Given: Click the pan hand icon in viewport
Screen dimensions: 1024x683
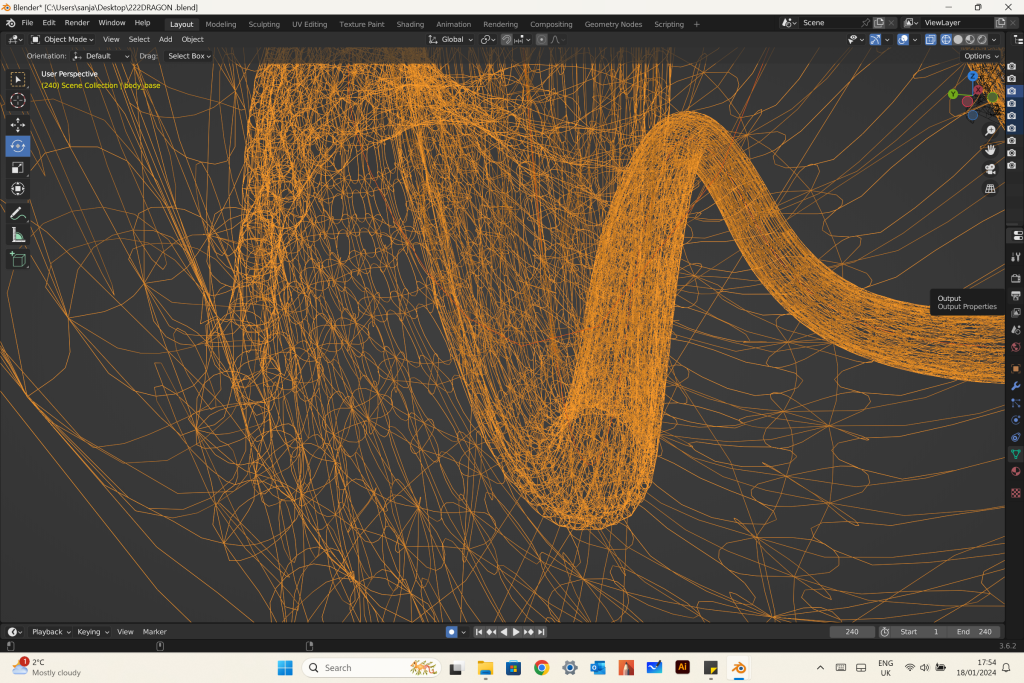Looking at the screenshot, I should point(990,150).
